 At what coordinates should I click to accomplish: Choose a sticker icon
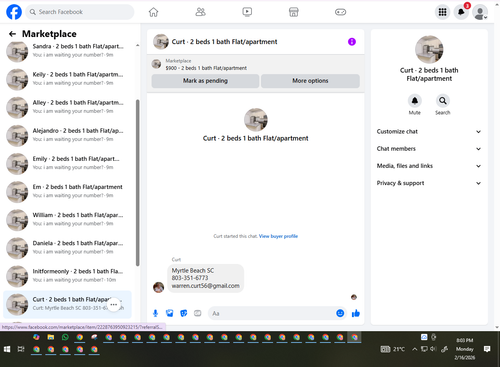click(x=184, y=313)
